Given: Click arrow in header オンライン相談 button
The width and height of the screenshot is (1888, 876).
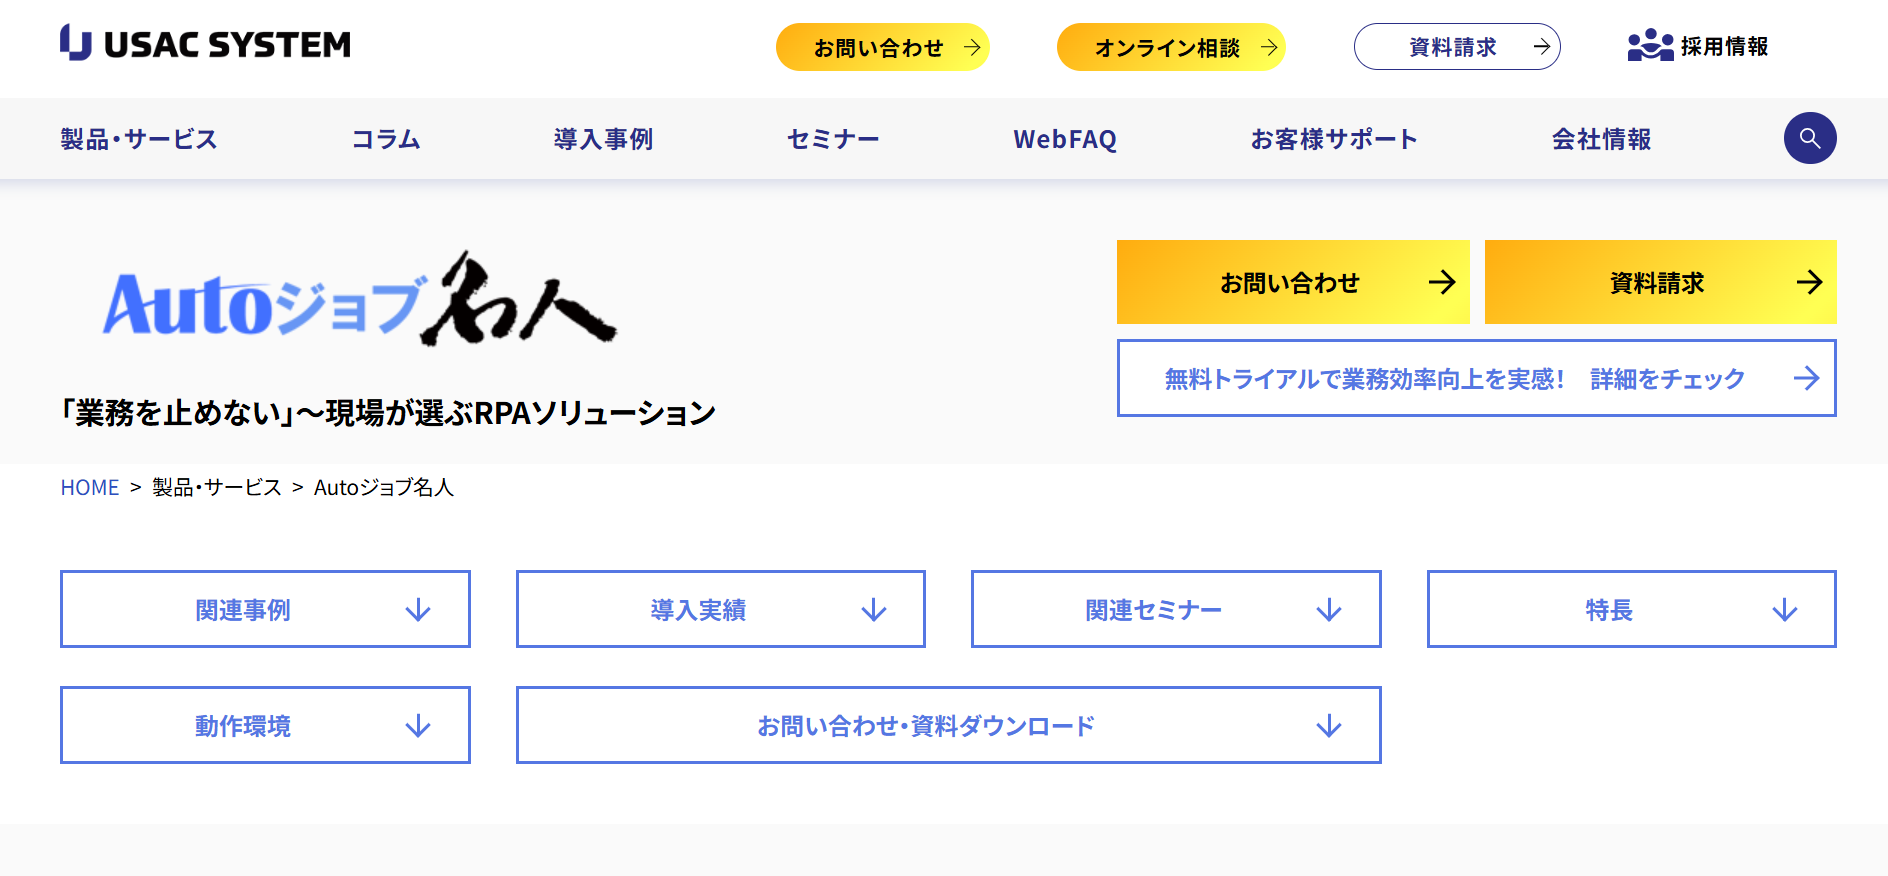Looking at the screenshot, I should coord(1268,47).
